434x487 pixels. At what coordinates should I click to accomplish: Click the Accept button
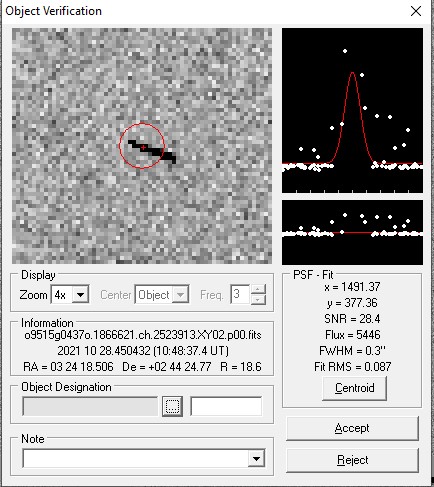coord(352,428)
